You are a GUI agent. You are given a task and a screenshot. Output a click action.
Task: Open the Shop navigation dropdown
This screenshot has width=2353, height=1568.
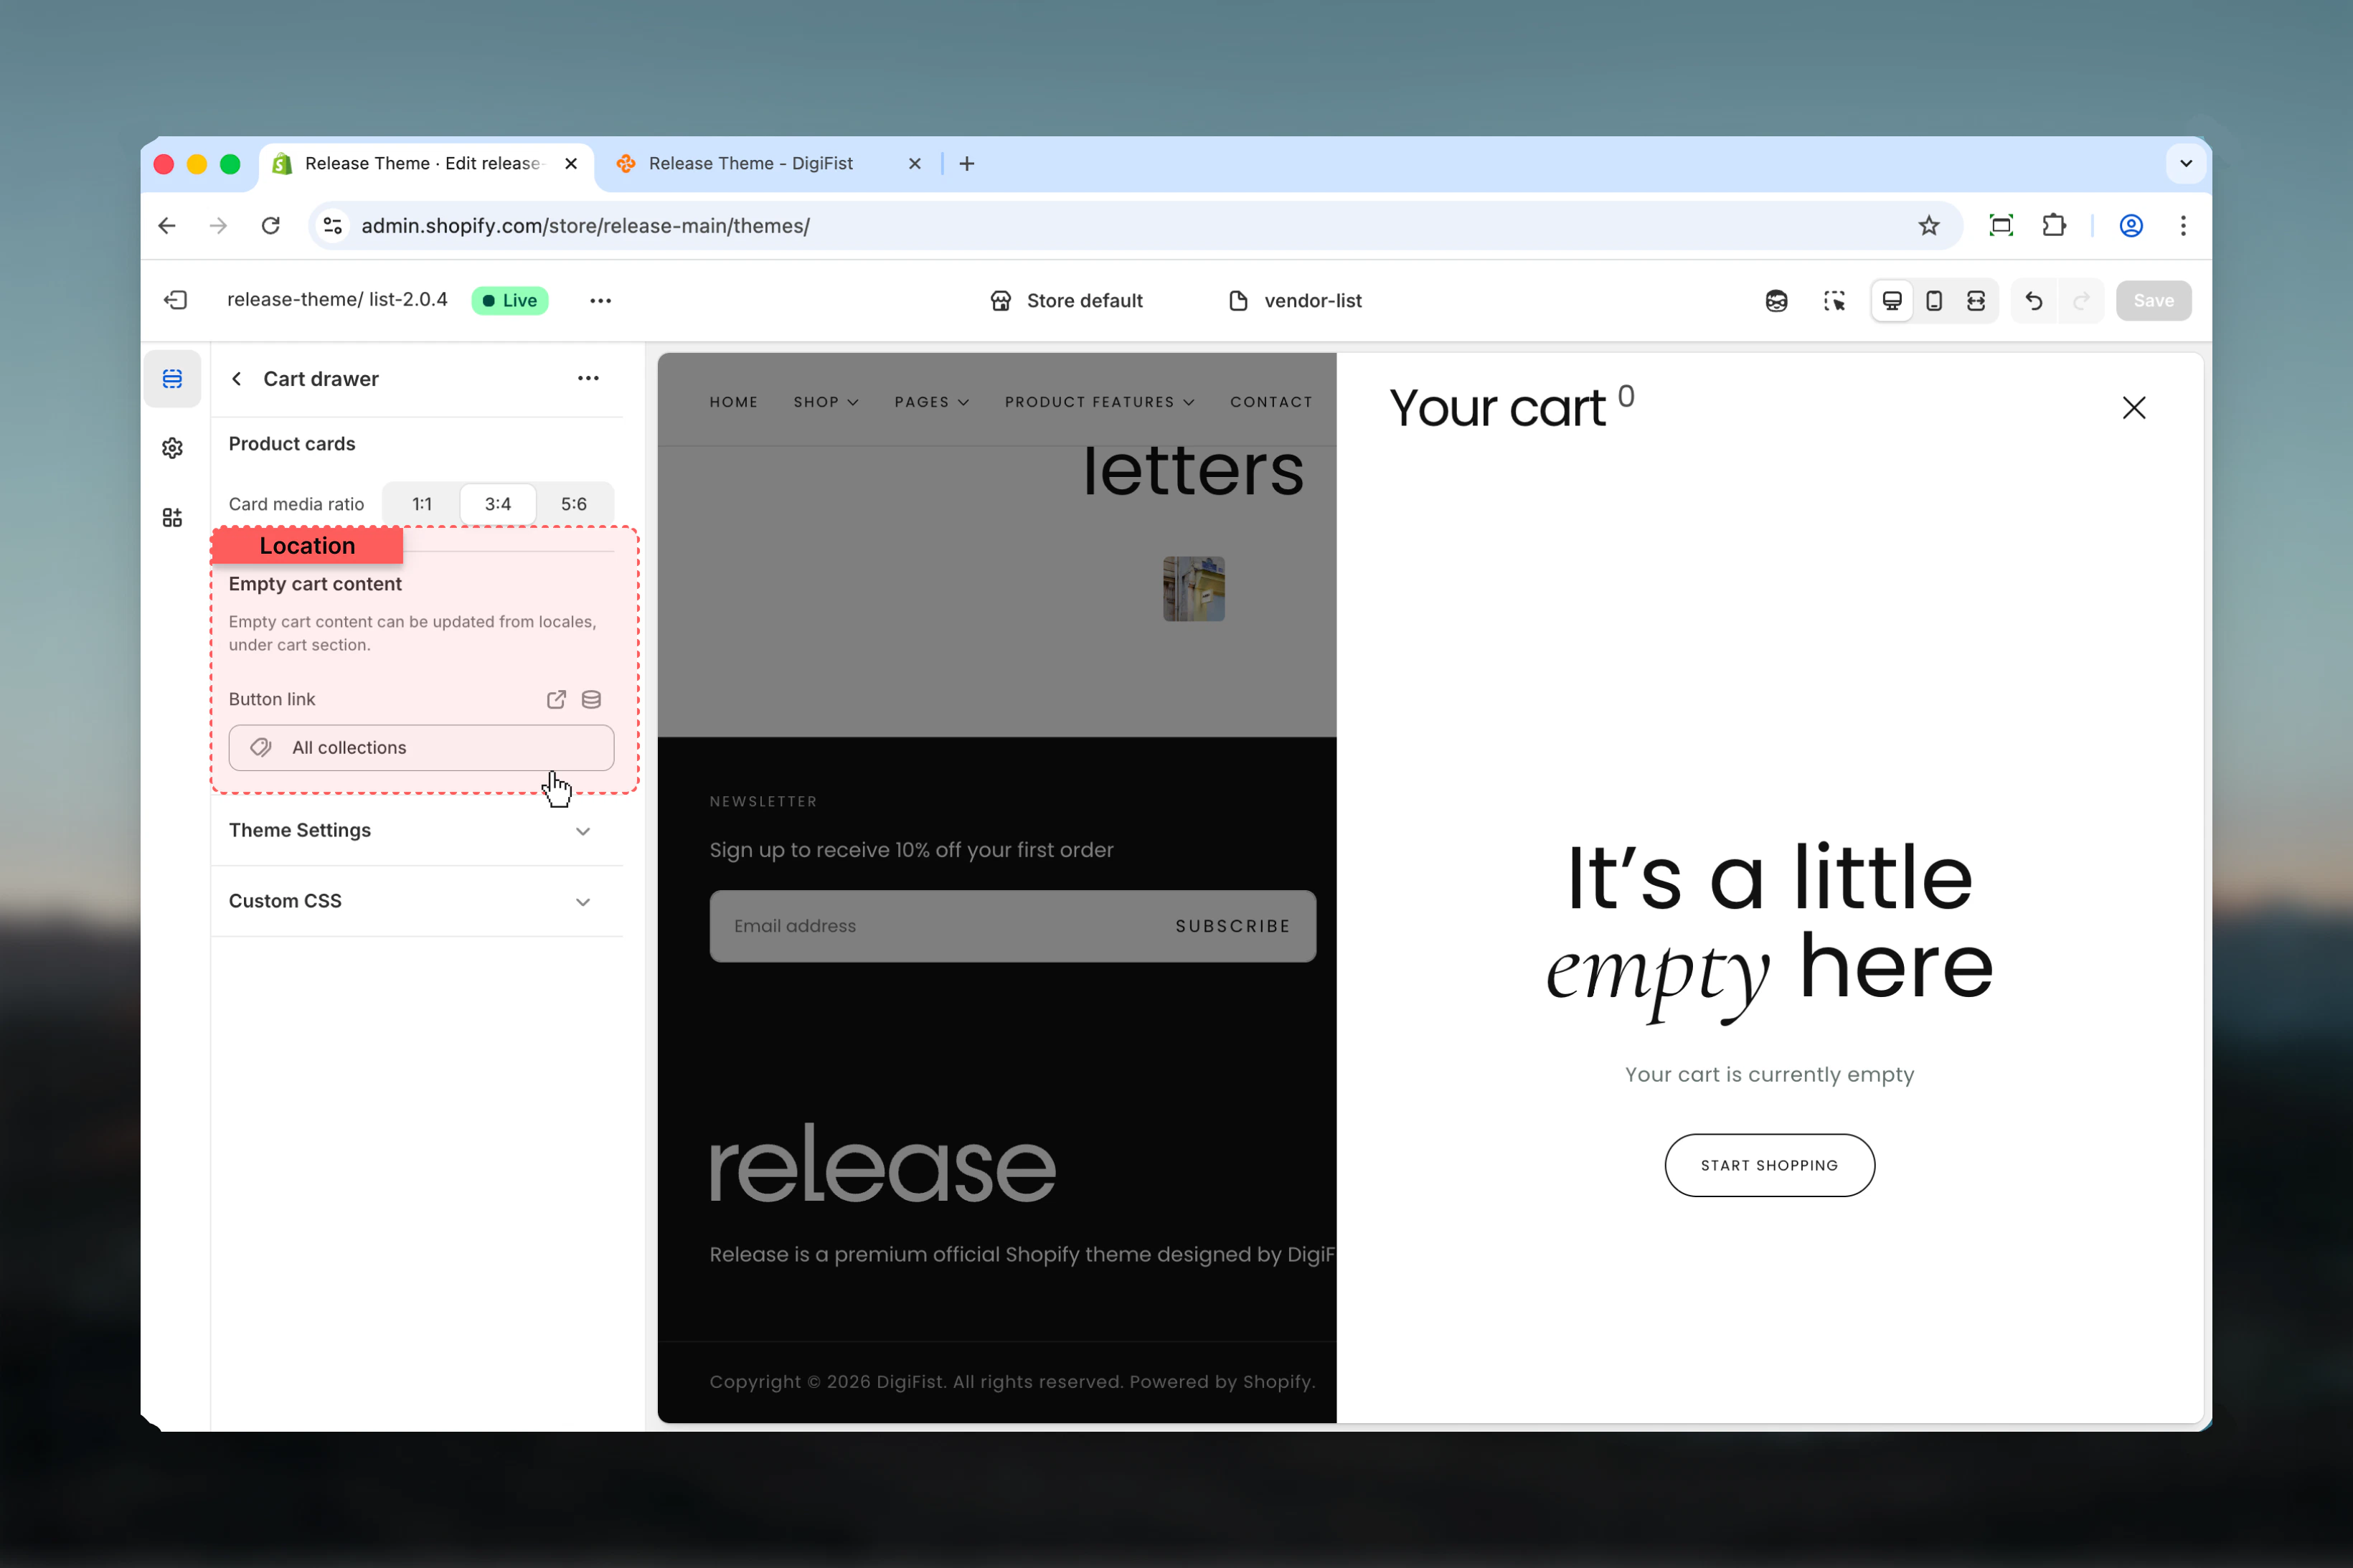tap(826, 402)
